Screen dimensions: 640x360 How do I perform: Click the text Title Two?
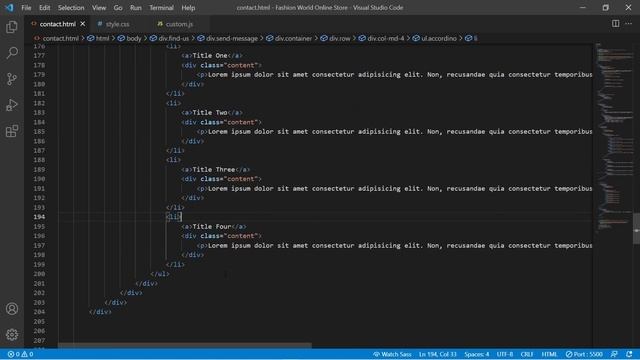[x=210, y=113]
